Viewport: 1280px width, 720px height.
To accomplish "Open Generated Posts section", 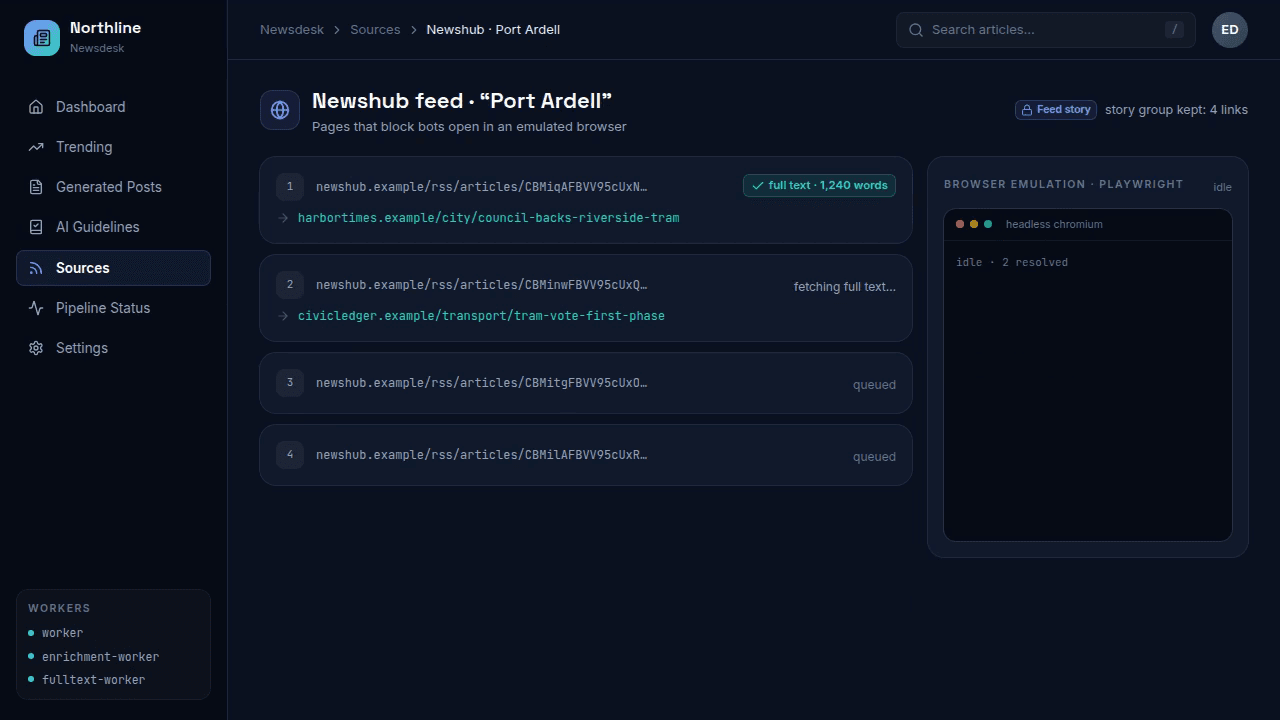I will (x=113, y=187).
